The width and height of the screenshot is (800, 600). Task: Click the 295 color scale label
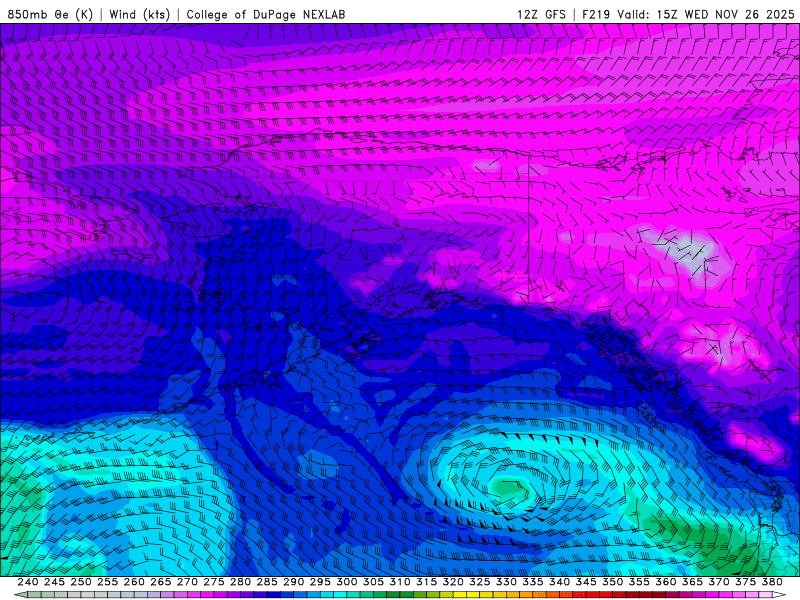coord(320,582)
